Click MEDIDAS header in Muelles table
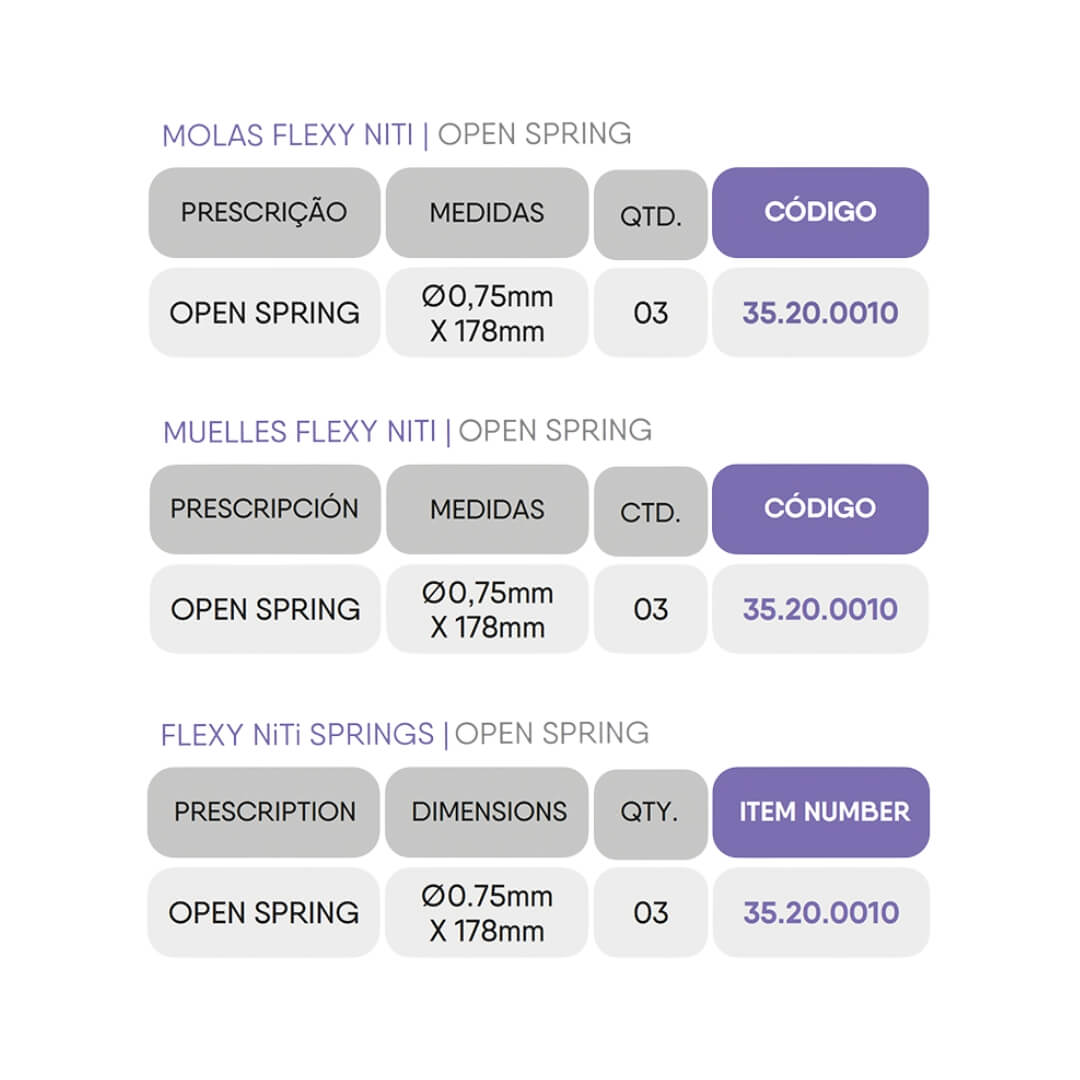 pos(487,509)
